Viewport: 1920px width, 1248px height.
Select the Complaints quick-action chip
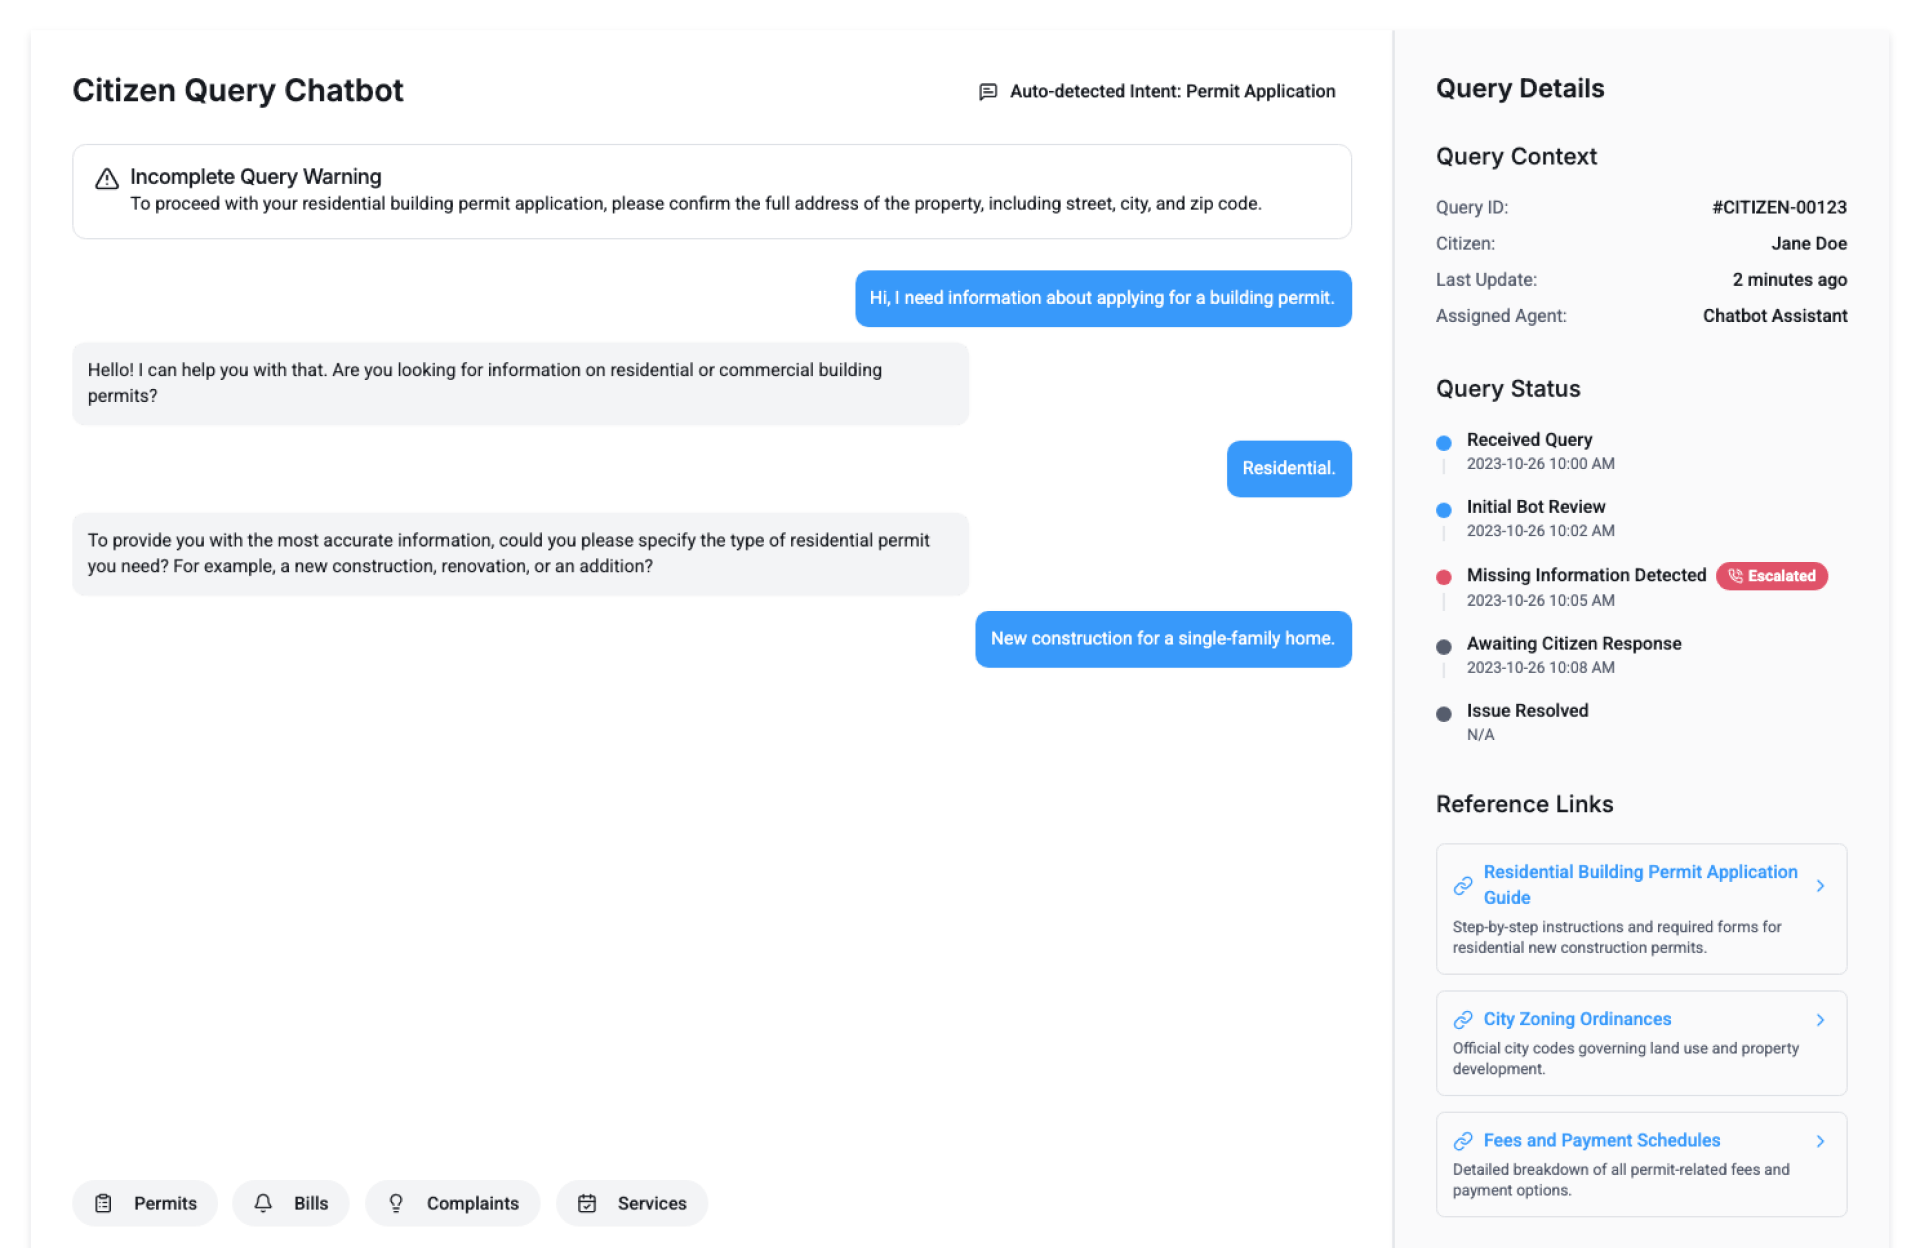click(452, 1203)
